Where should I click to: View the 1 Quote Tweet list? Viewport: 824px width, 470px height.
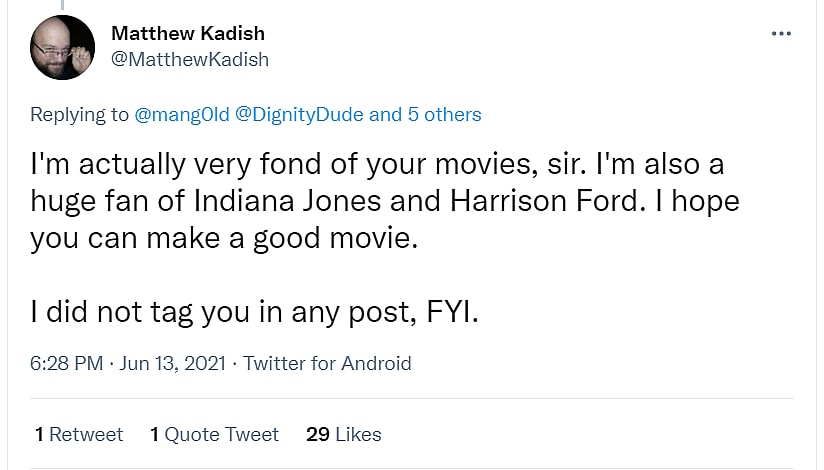click(x=214, y=434)
